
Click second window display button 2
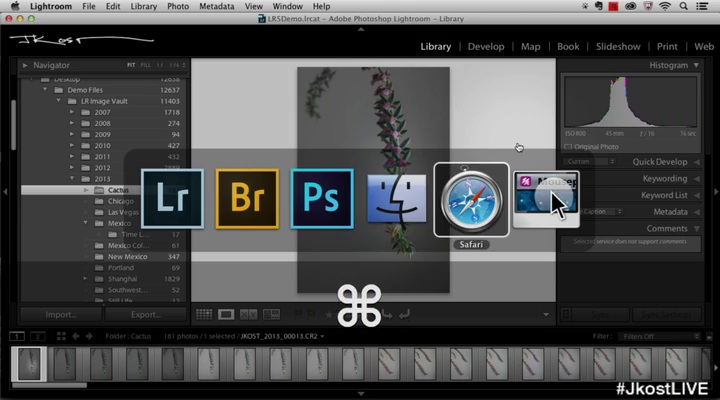tap(37, 336)
